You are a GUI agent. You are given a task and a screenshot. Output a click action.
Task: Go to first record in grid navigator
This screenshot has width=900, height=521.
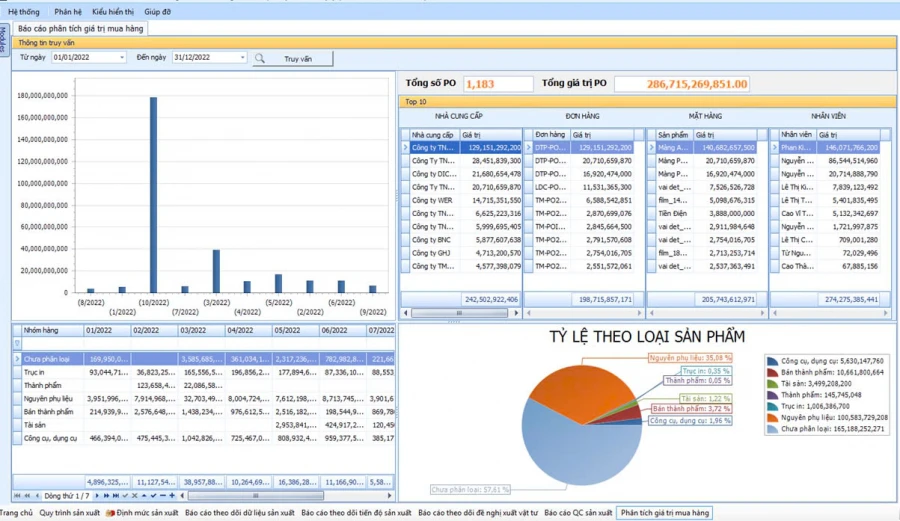tap(17, 496)
